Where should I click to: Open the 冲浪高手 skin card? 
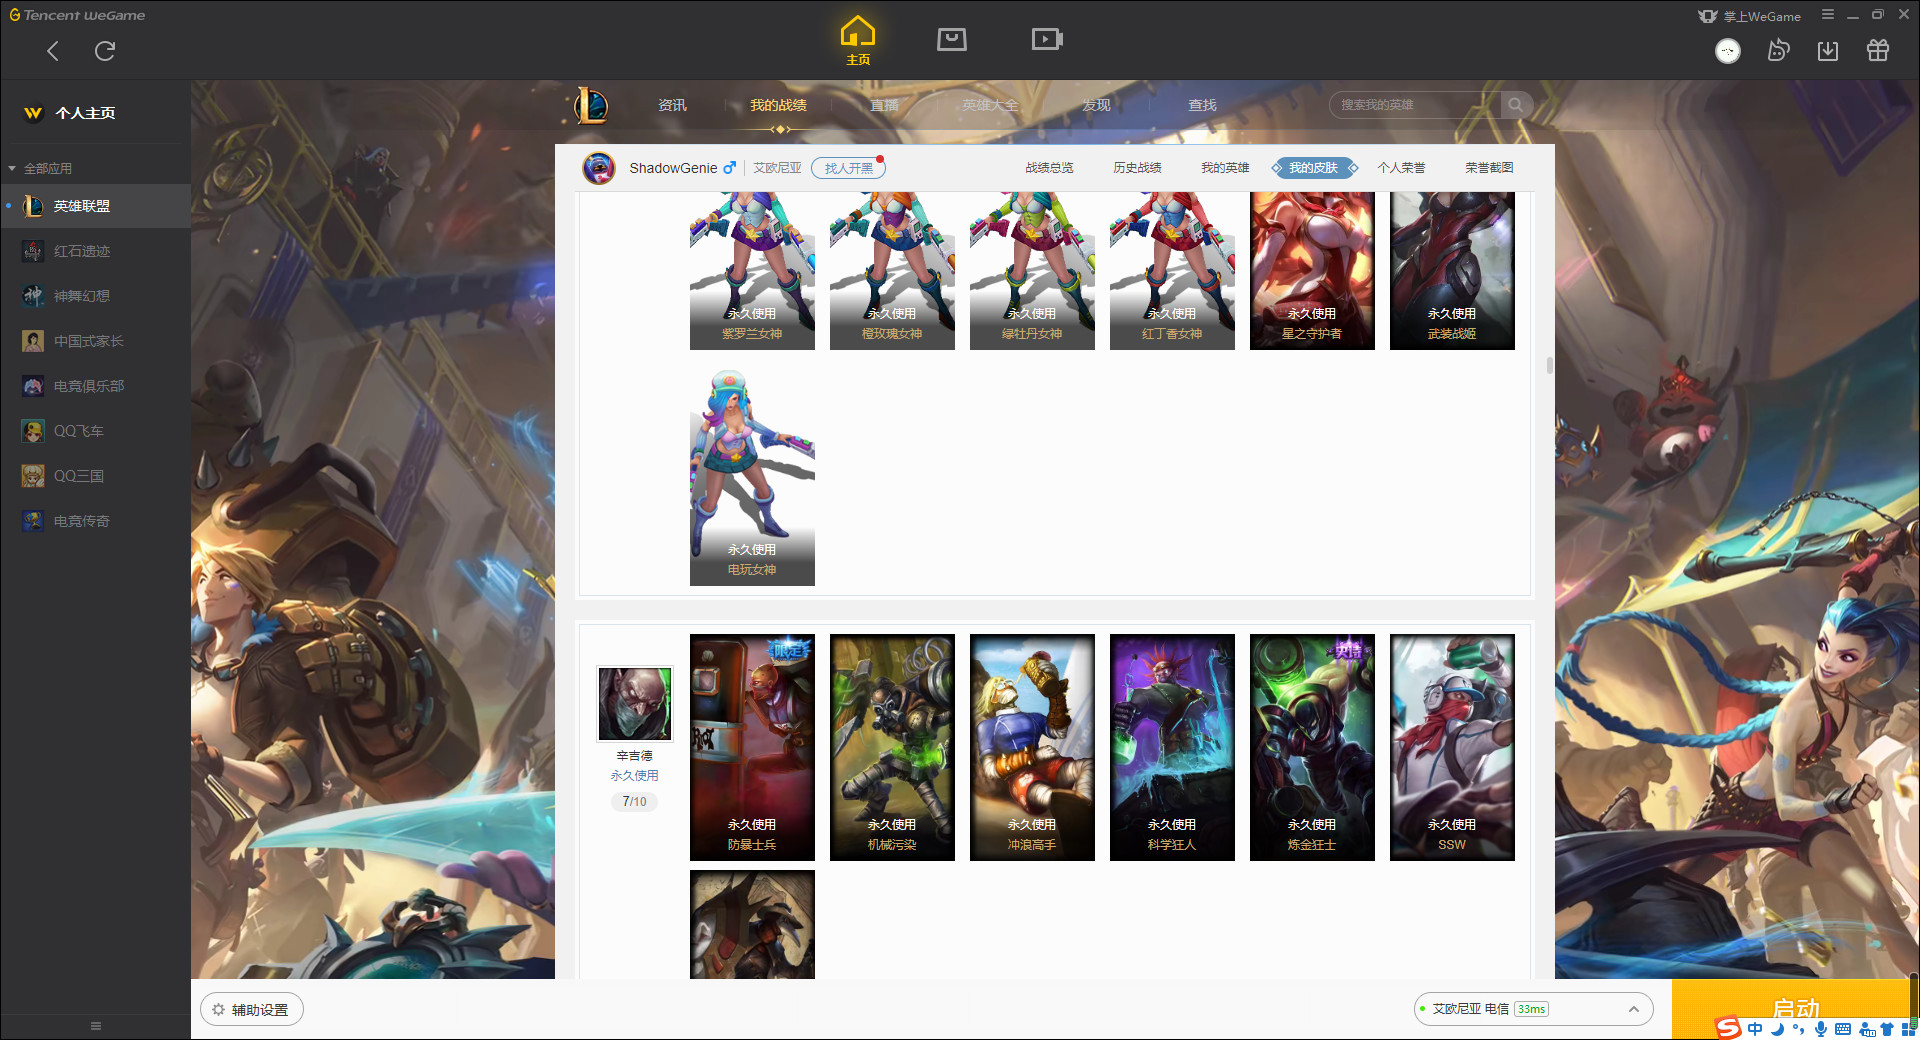(x=1032, y=747)
